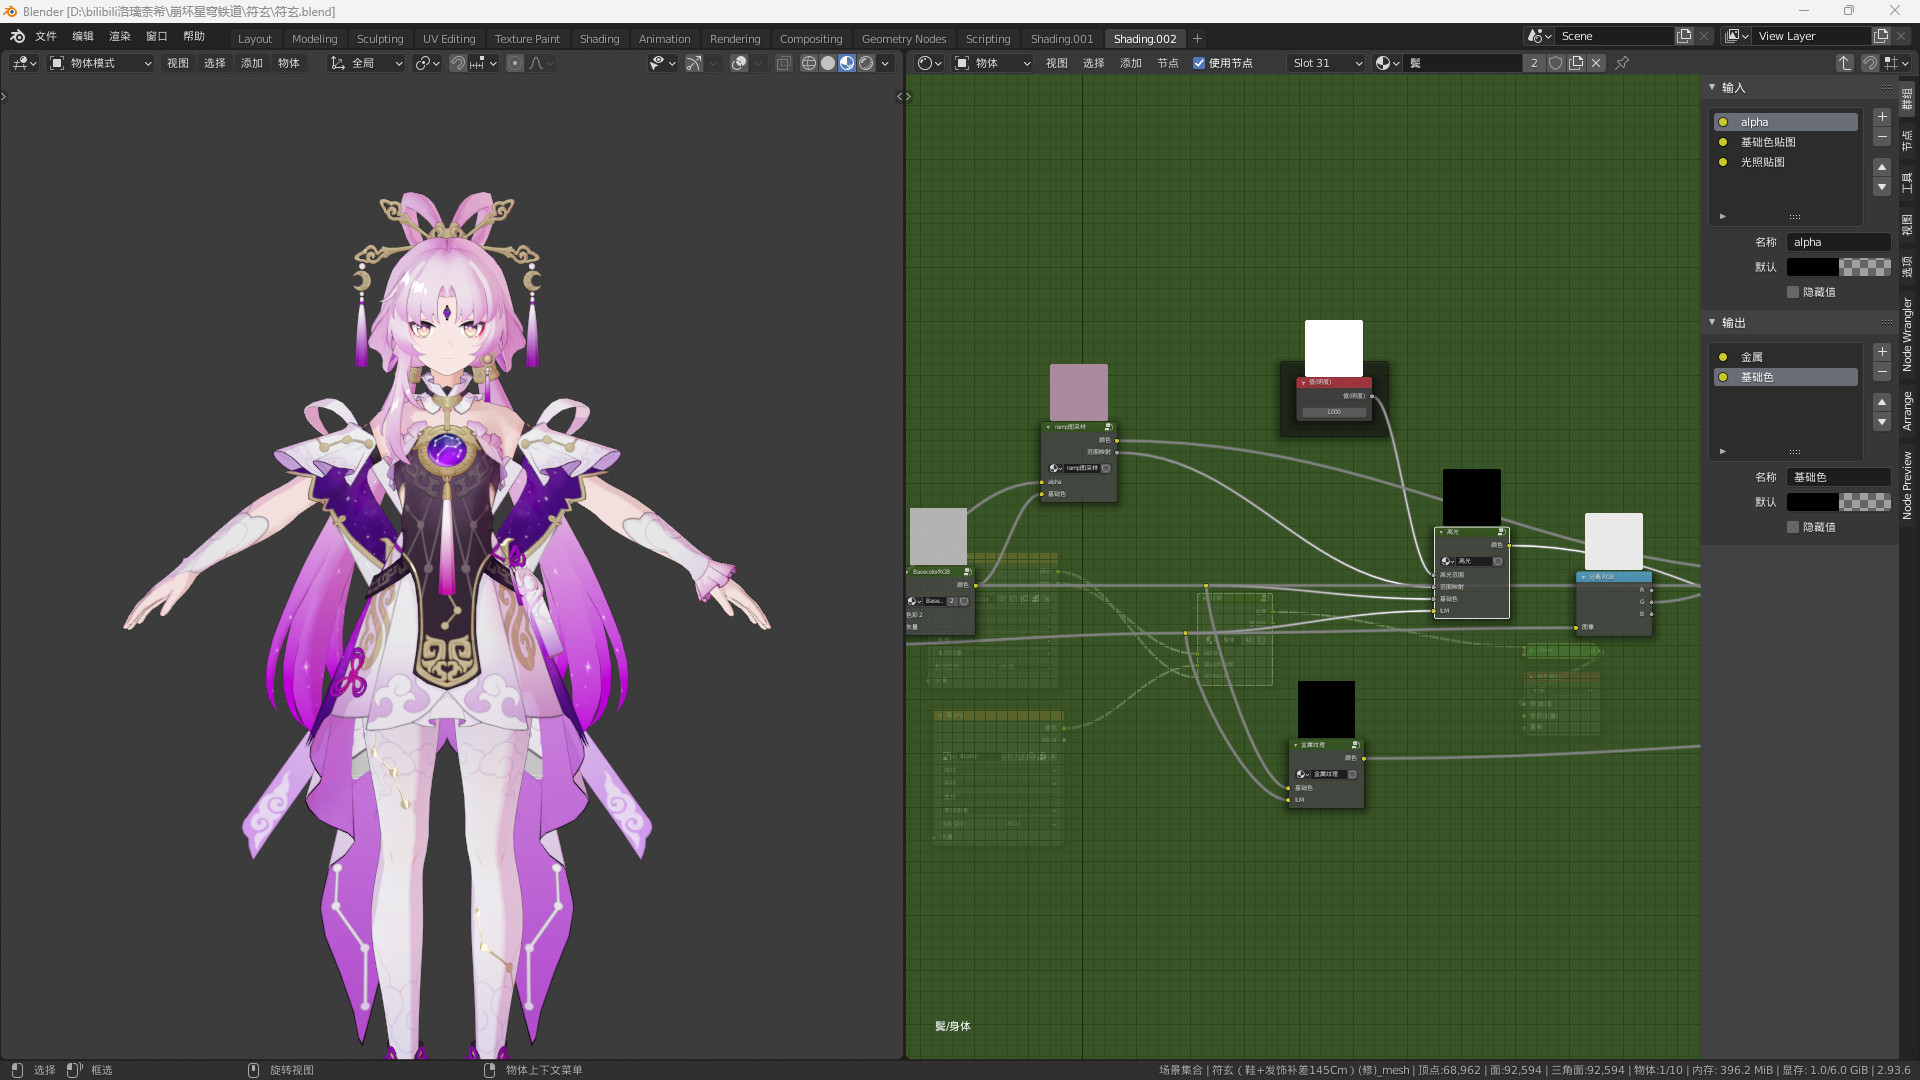Switch viewport to wireframe shading

[808, 63]
